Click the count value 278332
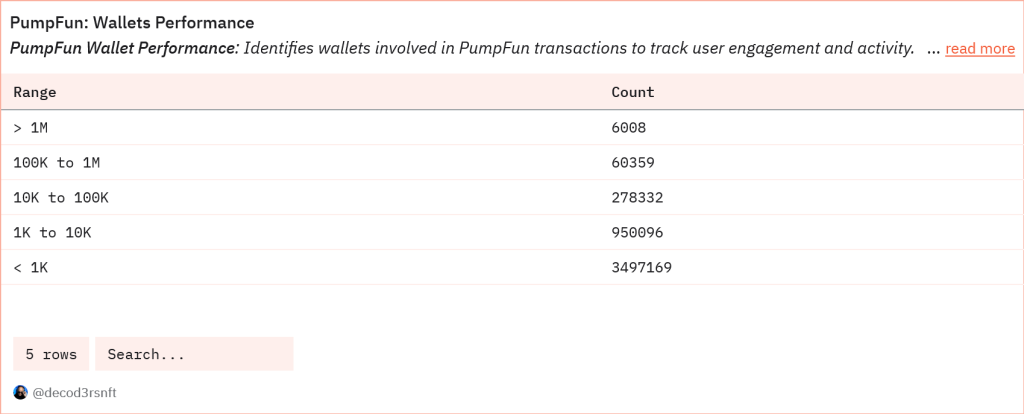The image size is (1024, 414). click(637, 197)
